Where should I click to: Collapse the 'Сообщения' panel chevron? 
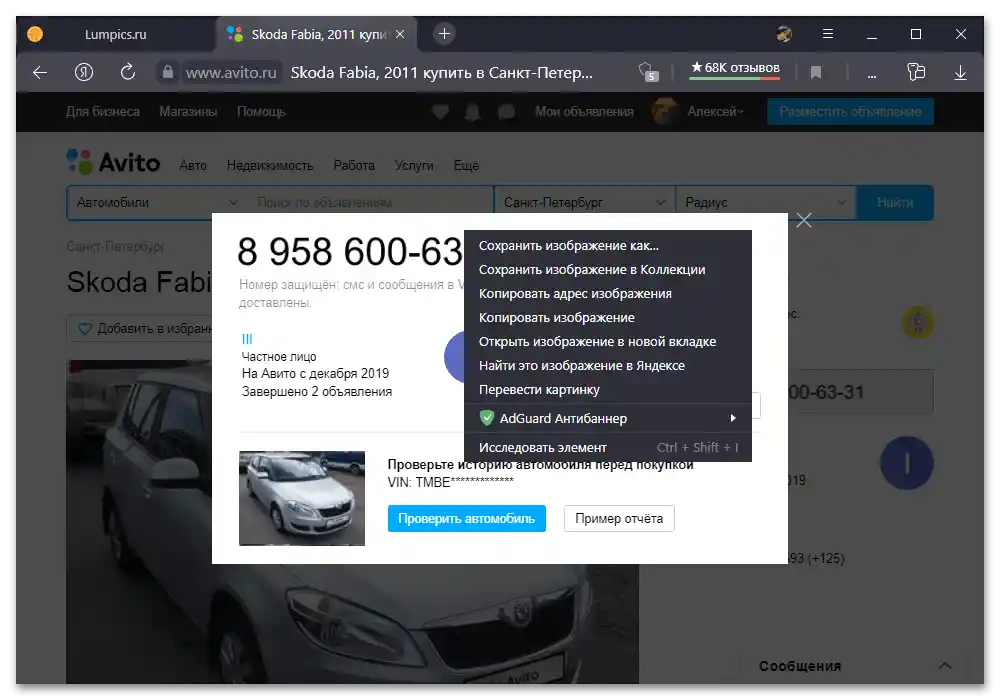point(945,666)
